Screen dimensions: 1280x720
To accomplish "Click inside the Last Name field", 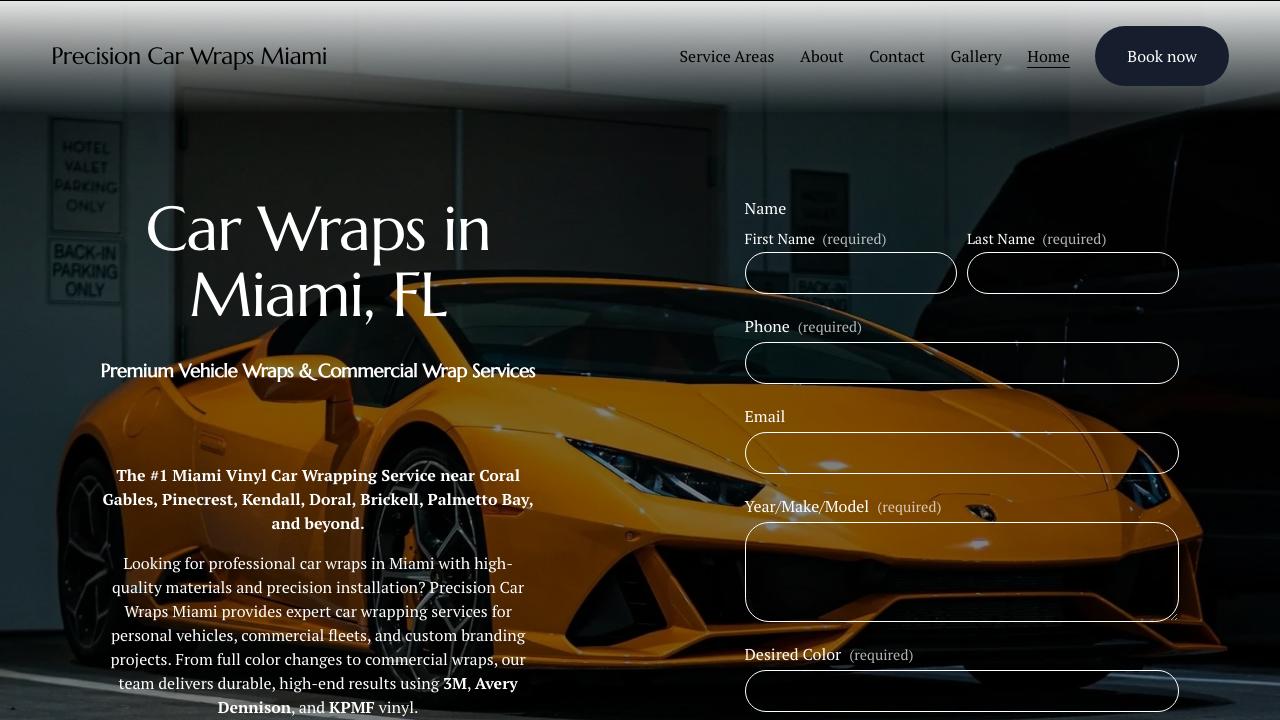I will (x=1072, y=272).
